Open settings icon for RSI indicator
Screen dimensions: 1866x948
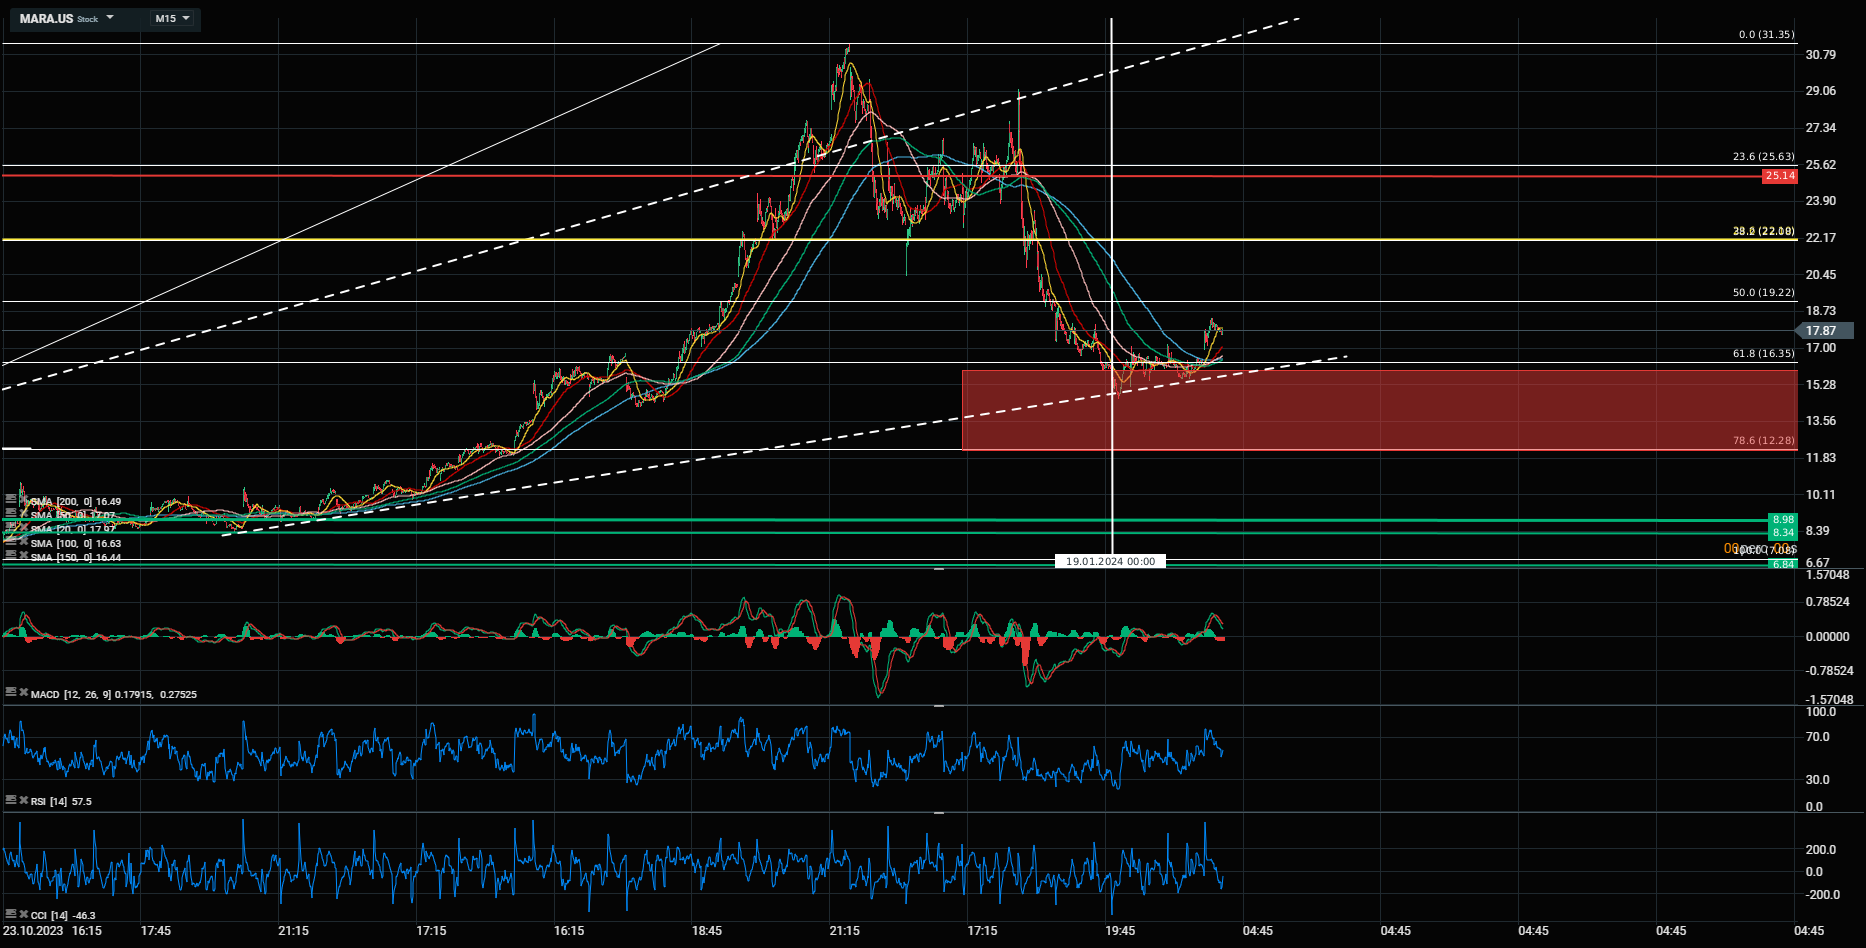coord(11,800)
